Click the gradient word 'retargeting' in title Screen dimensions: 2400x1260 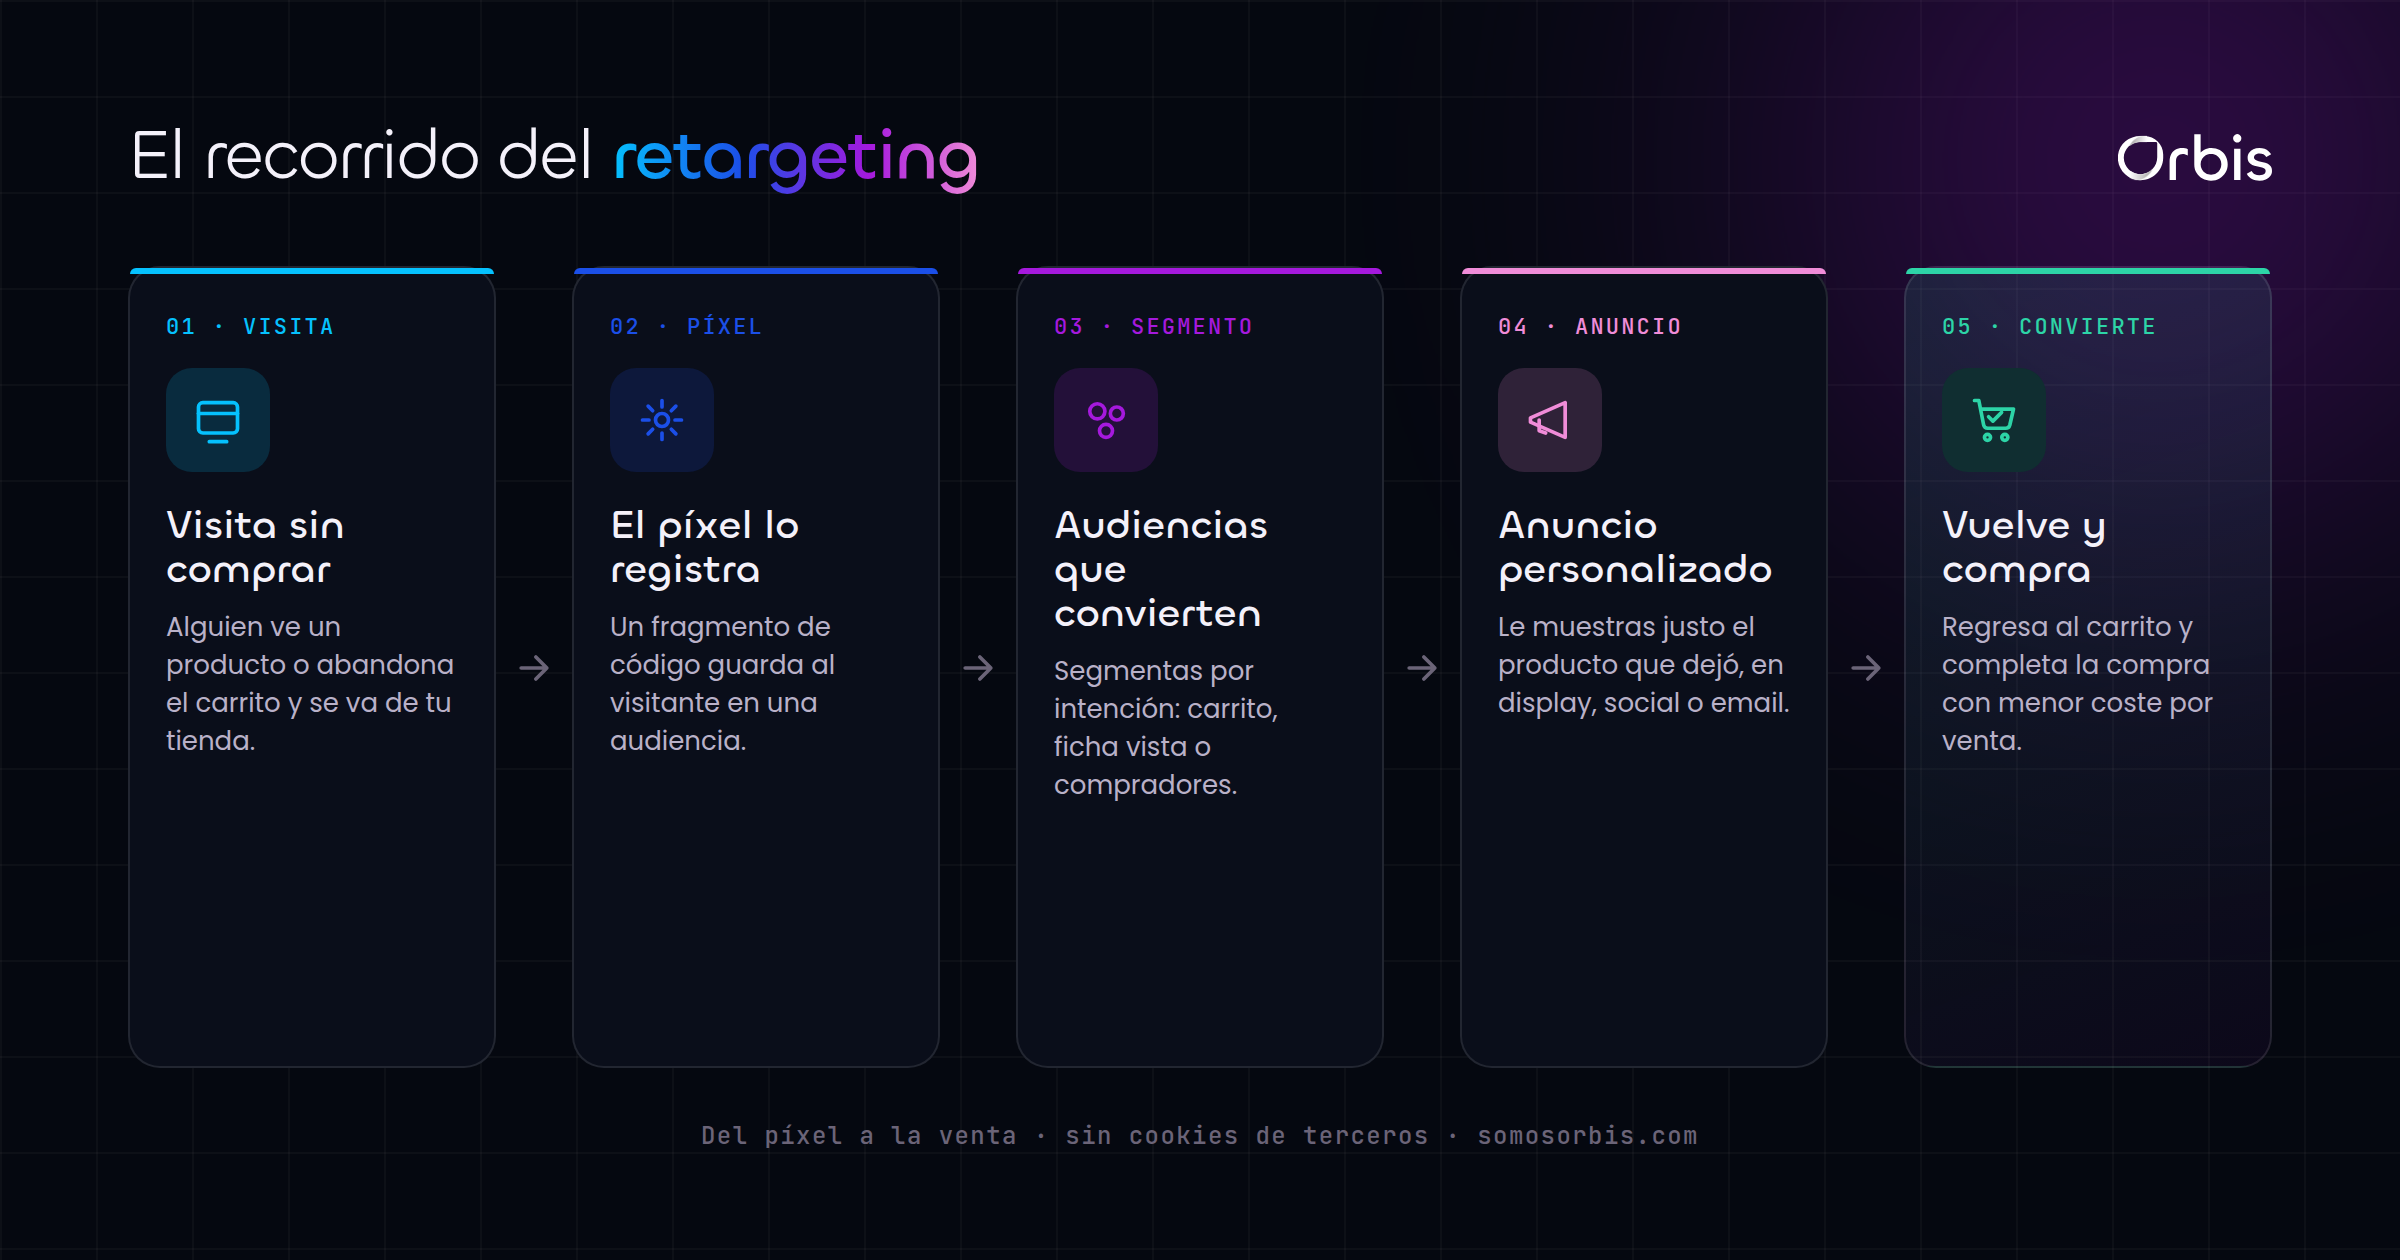coord(795,158)
